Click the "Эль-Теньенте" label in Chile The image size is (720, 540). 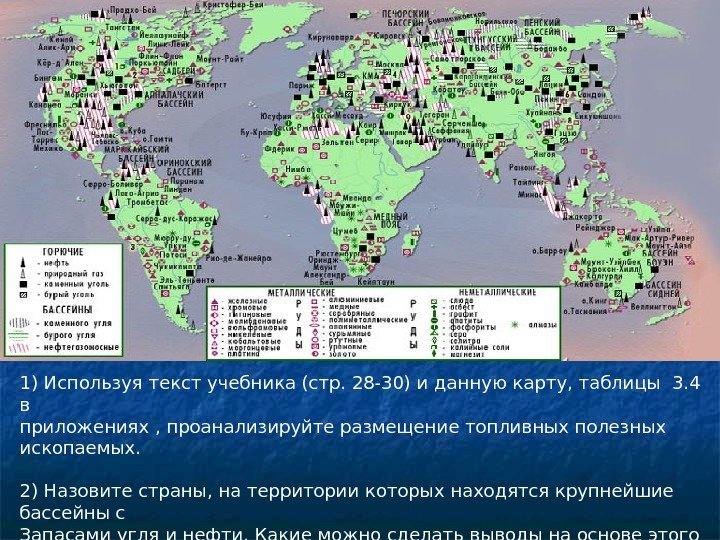186,280
